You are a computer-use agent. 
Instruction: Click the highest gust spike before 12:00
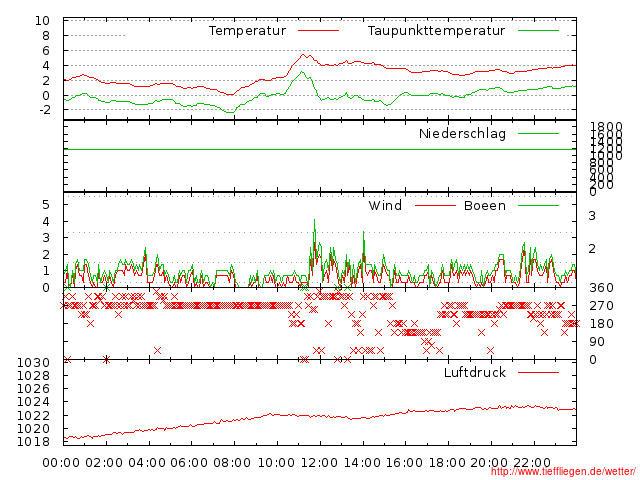(x=314, y=220)
